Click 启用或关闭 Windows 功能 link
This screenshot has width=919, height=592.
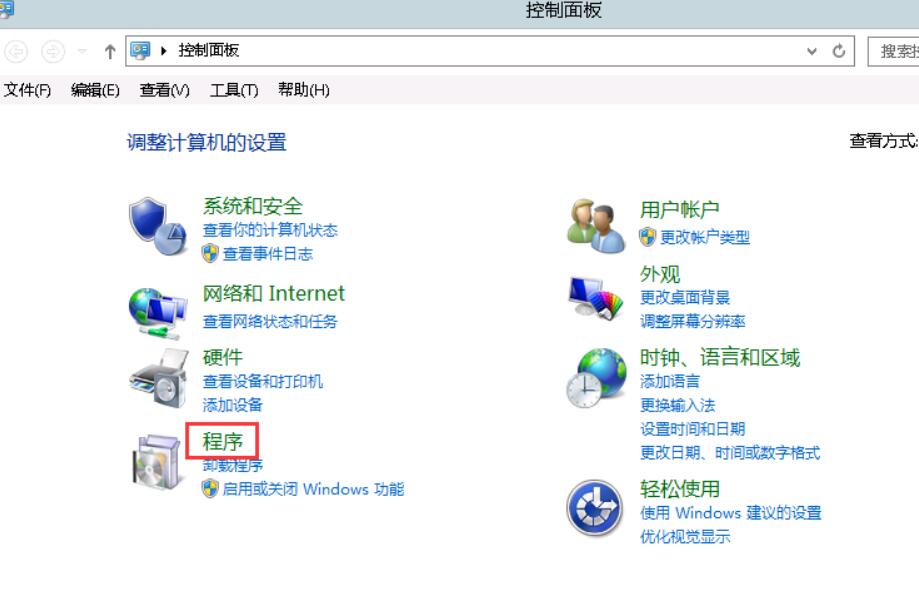pos(314,489)
